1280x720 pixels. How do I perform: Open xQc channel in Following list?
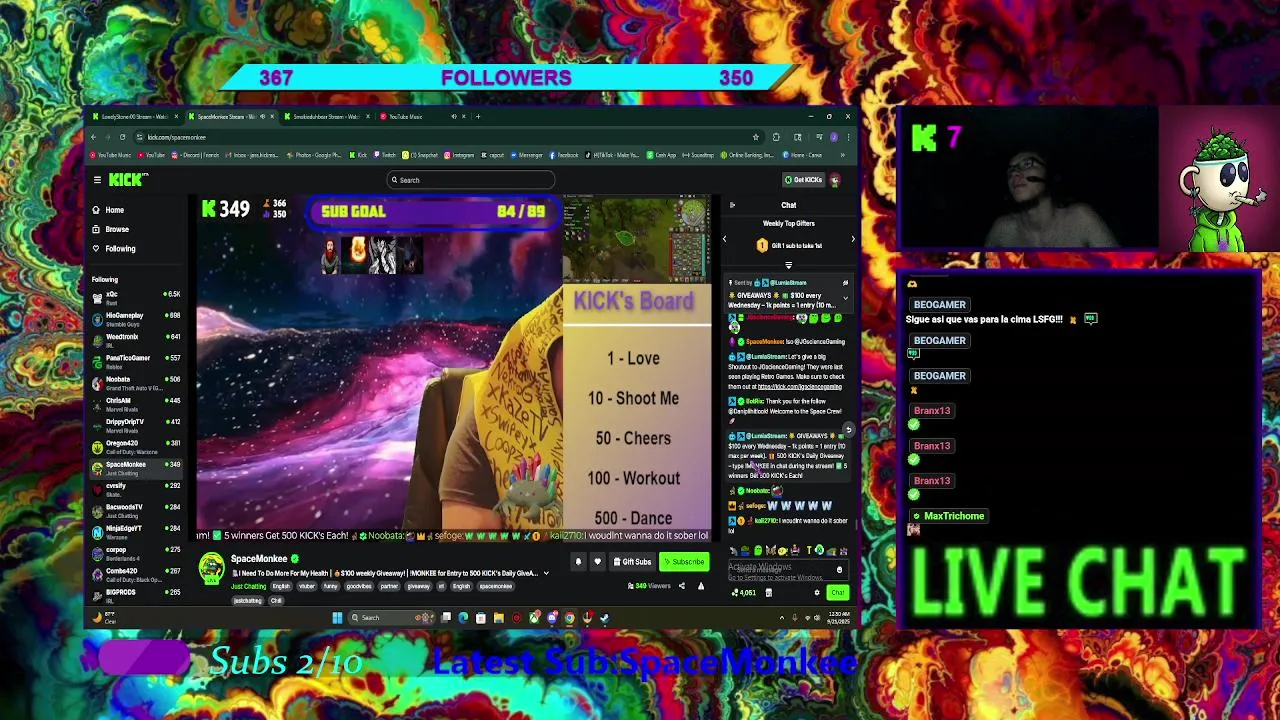(136, 297)
